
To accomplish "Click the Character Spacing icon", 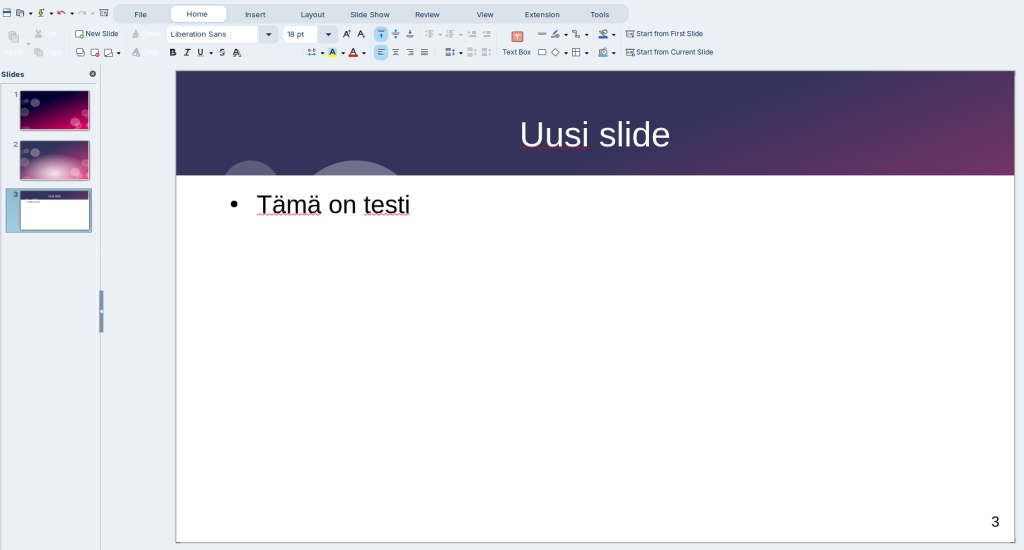I will (312, 52).
